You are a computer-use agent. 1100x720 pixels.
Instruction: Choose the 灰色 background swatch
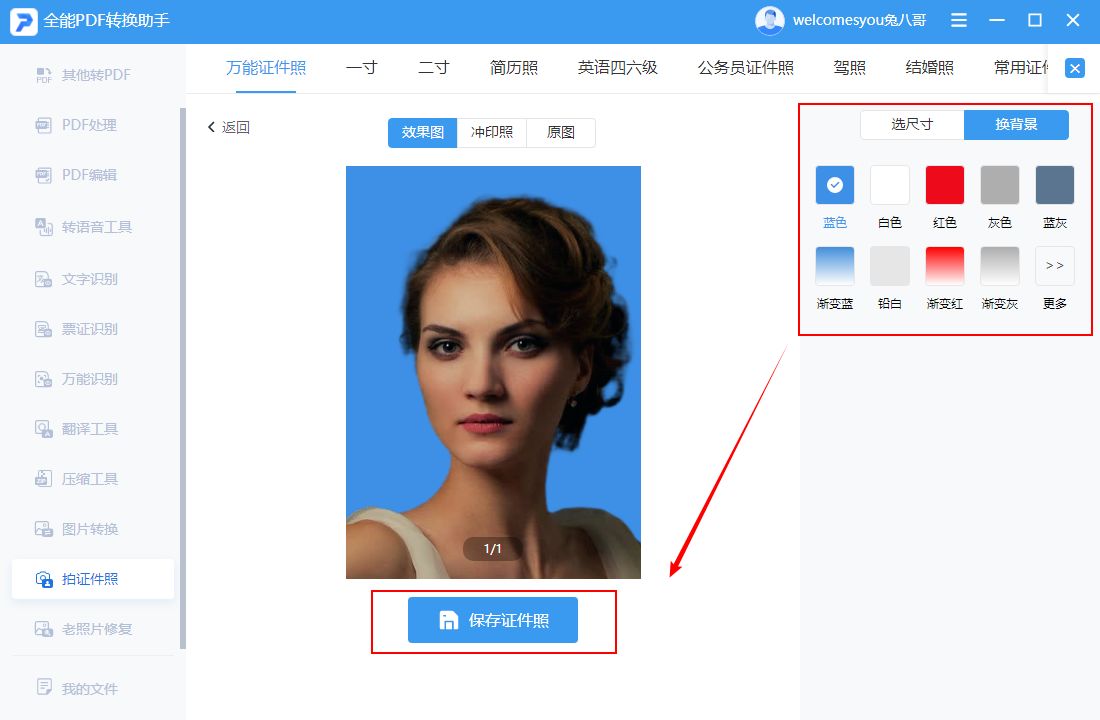pos(1000,185)
